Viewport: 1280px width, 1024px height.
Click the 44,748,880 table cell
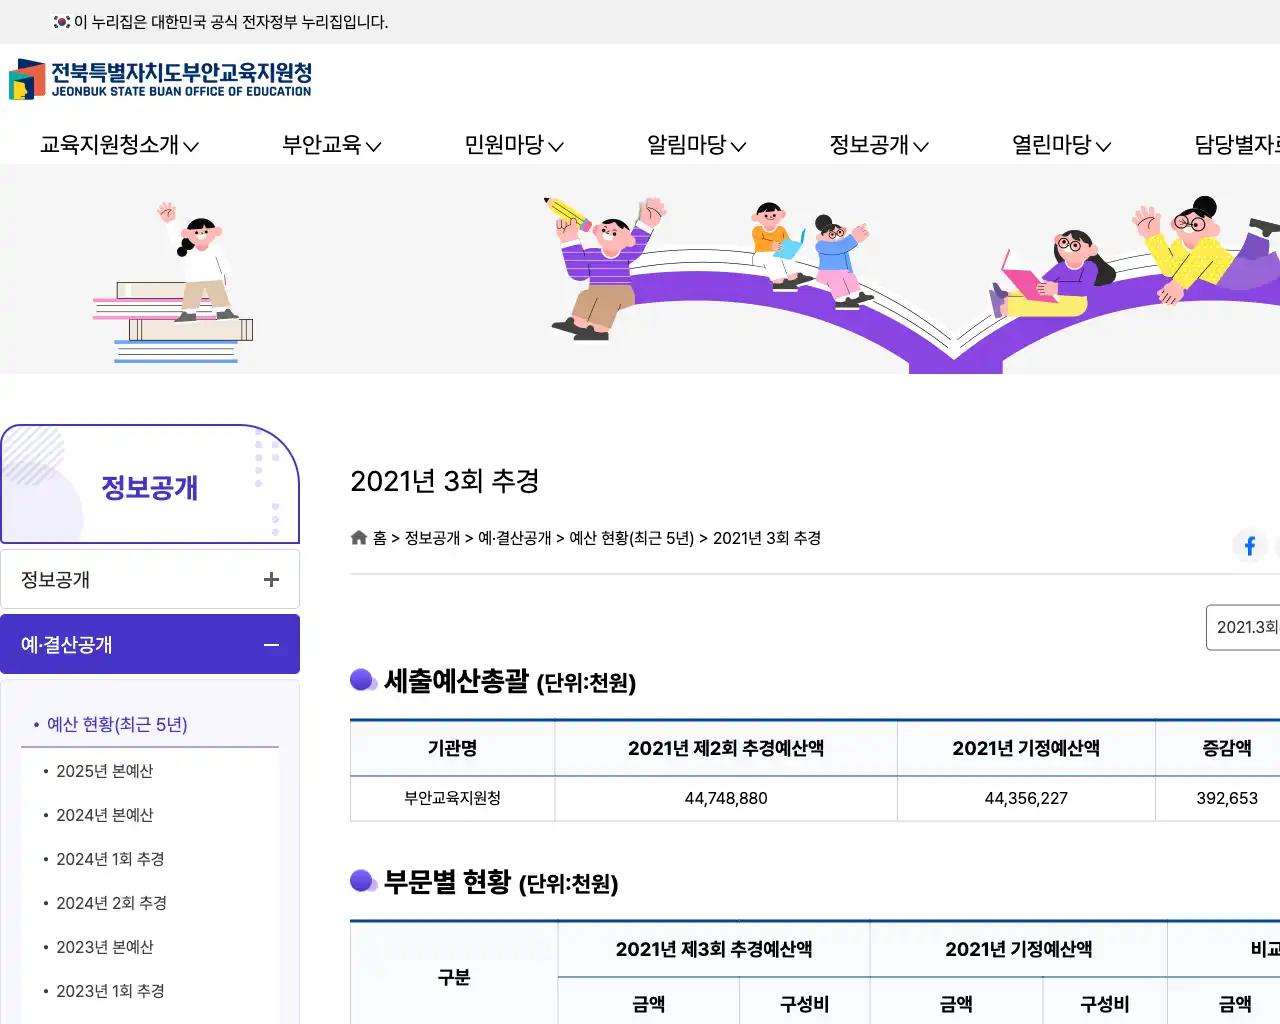coord(726,798)
